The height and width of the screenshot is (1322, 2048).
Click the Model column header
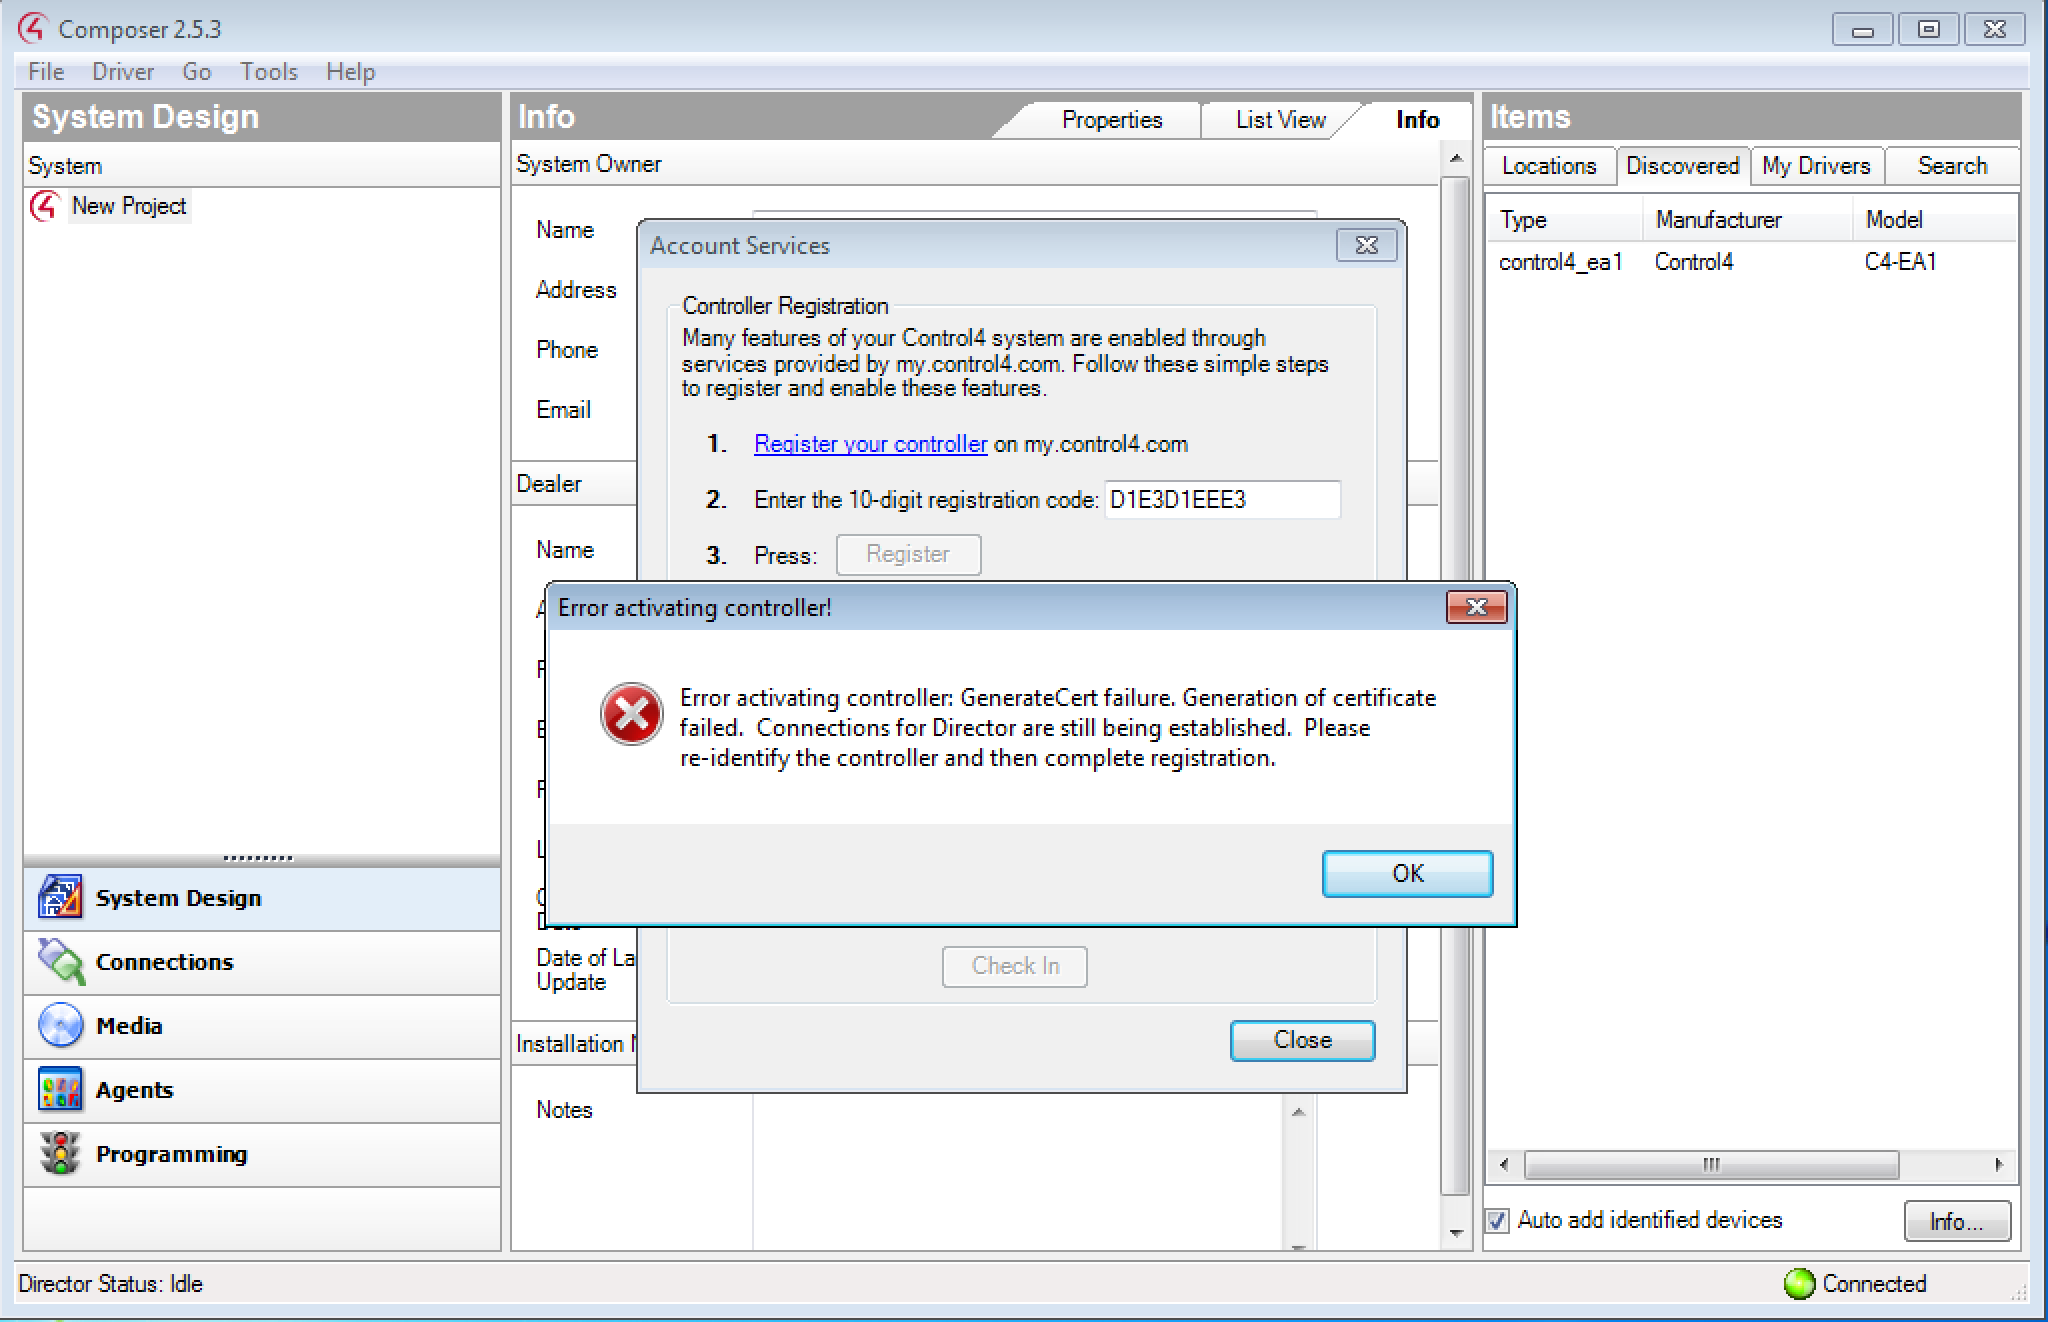tap(1934, 220)
